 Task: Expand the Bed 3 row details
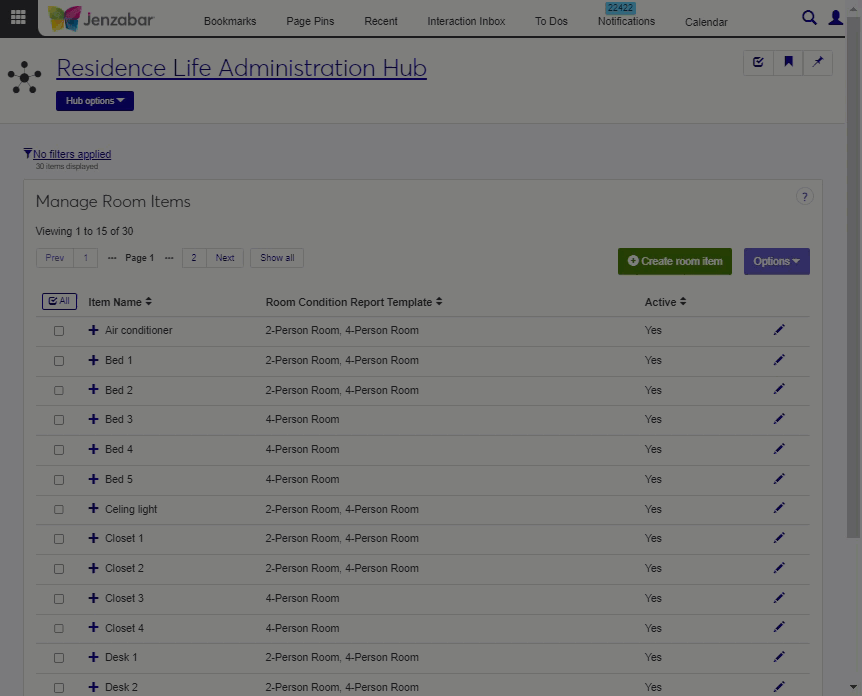pos(94,419)
